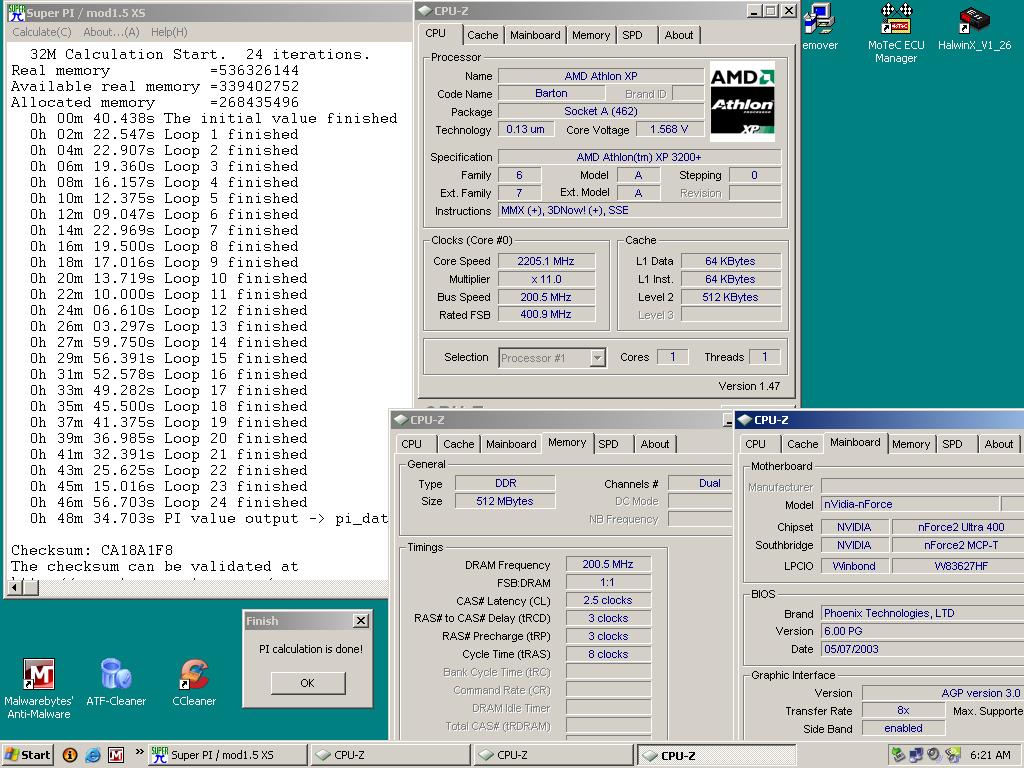
Task: Click the 'PI value output' line
Action: (x=209, y=519)
